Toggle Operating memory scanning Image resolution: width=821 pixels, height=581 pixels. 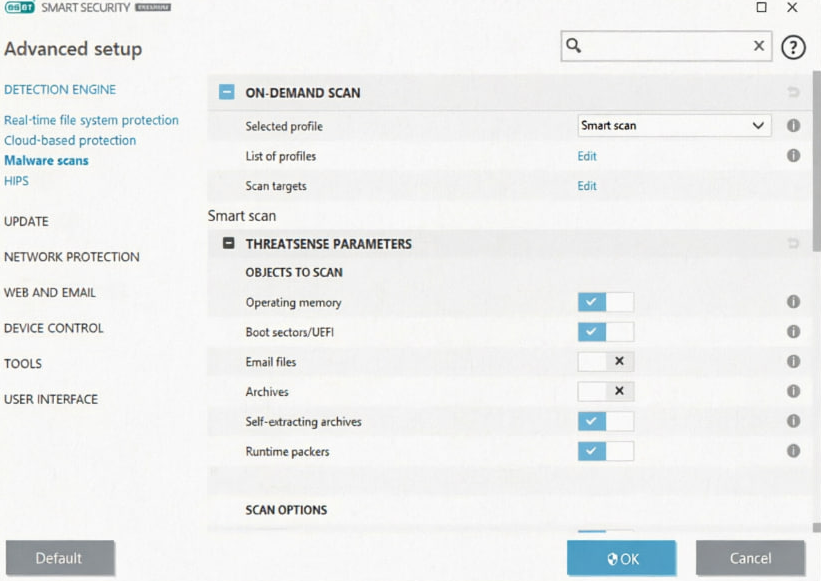(606, 302)
